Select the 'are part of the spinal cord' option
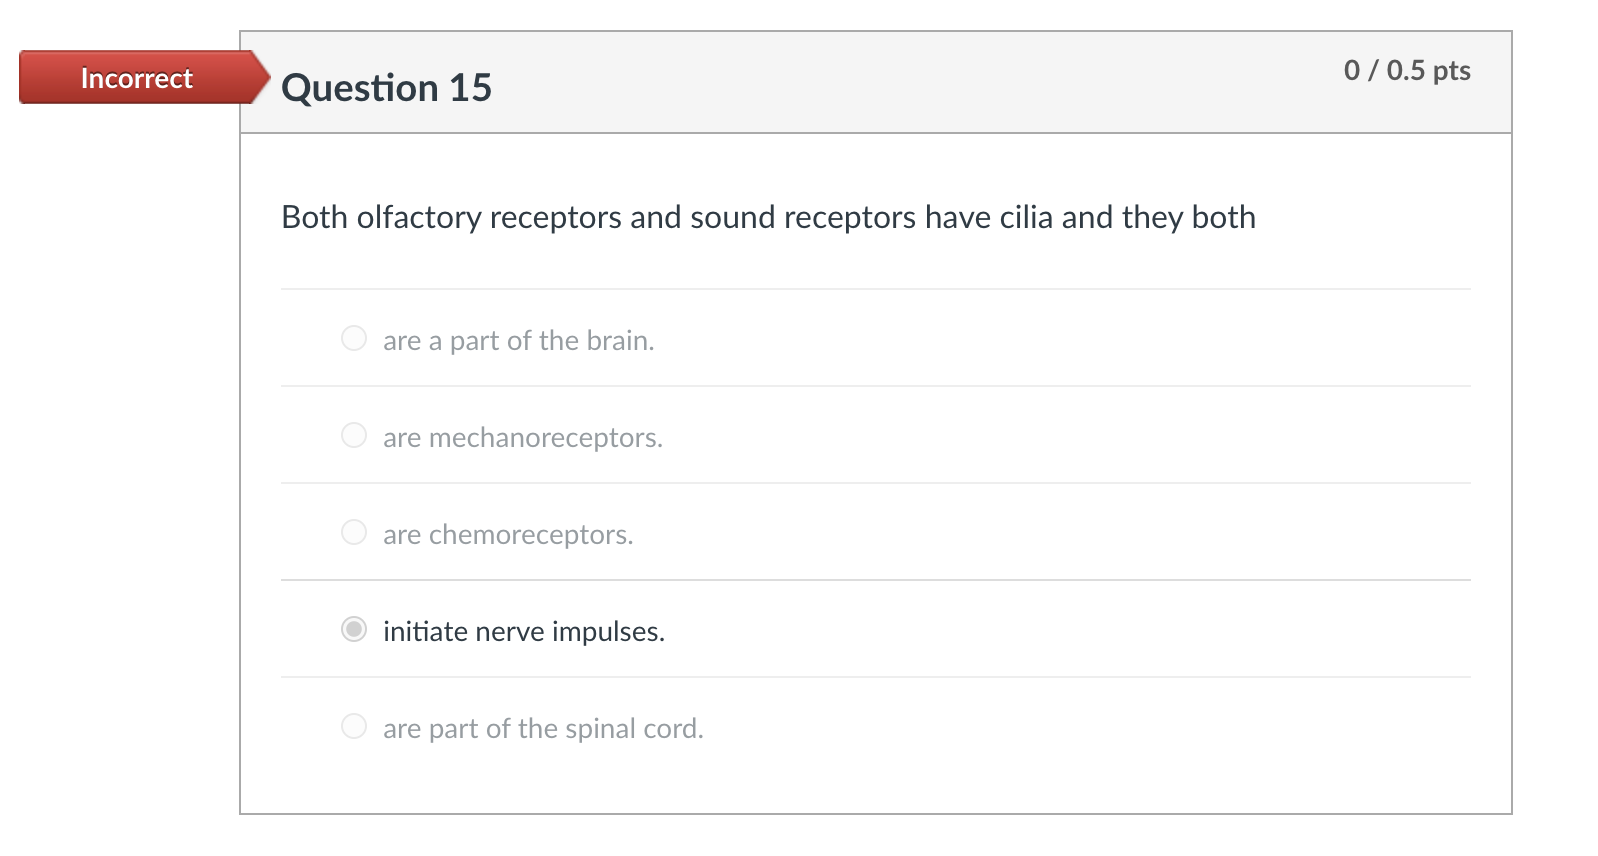The height and width of the screenshot is (856, 1598). [x=353, y=727]
